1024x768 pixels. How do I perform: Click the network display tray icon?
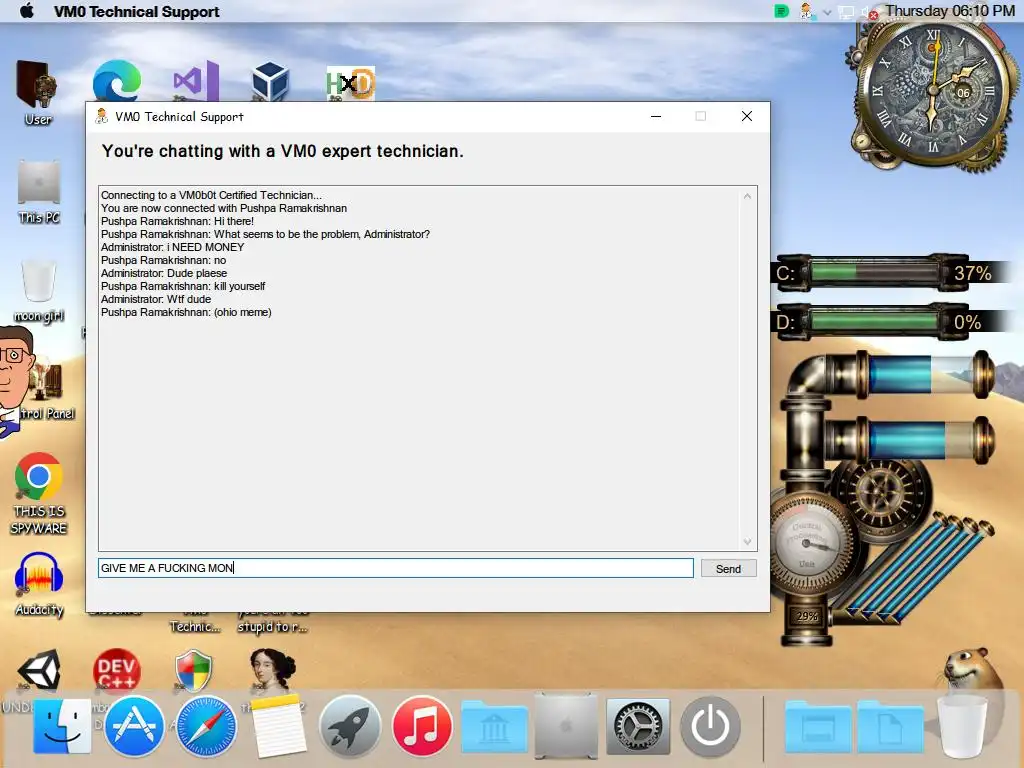pos(846,12)
